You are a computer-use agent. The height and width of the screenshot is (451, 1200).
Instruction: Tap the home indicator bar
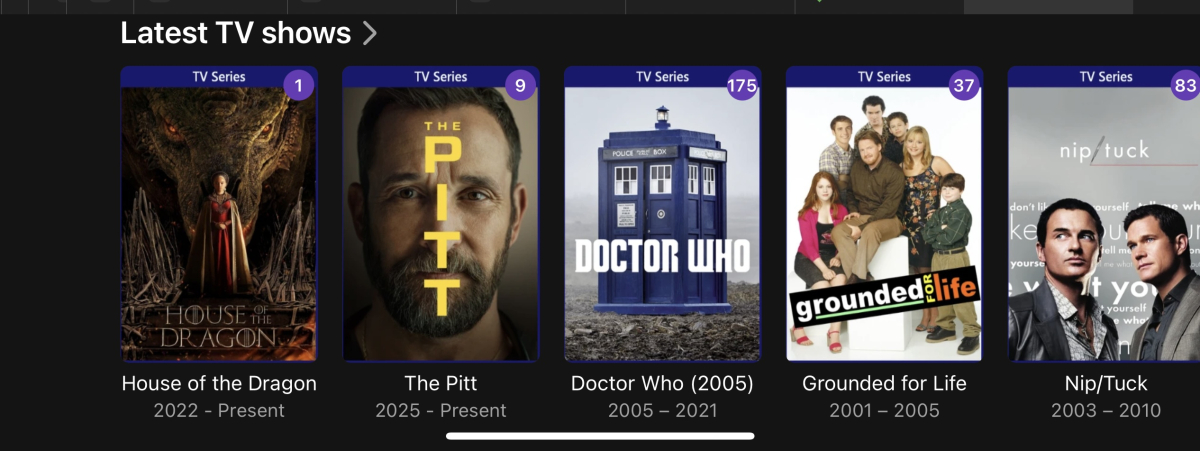[x=600, y=435]
